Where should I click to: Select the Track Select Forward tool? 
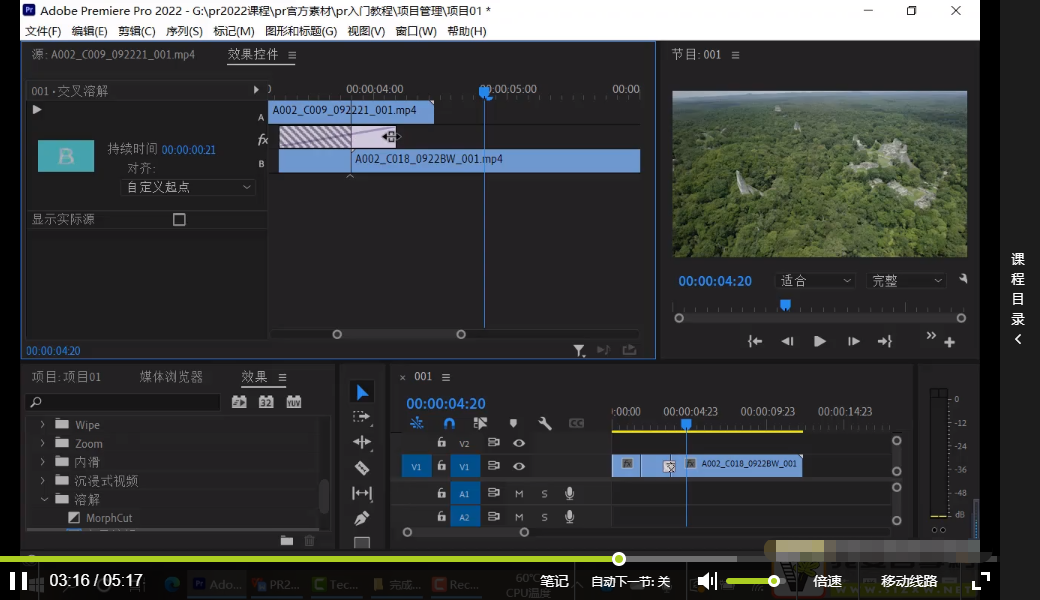pos(361,417)
